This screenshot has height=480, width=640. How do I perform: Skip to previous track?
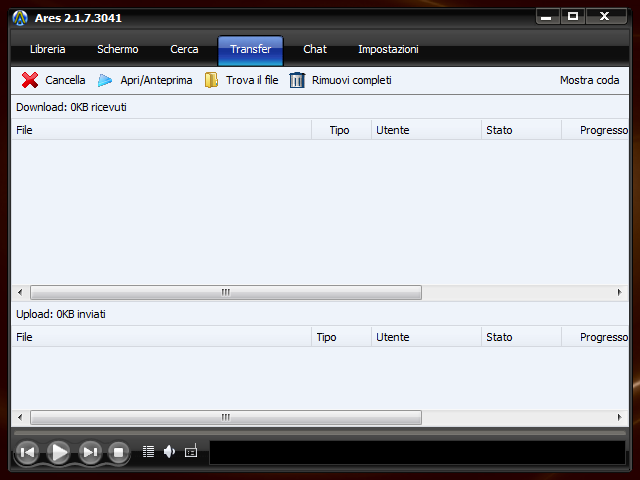(28, 453)
